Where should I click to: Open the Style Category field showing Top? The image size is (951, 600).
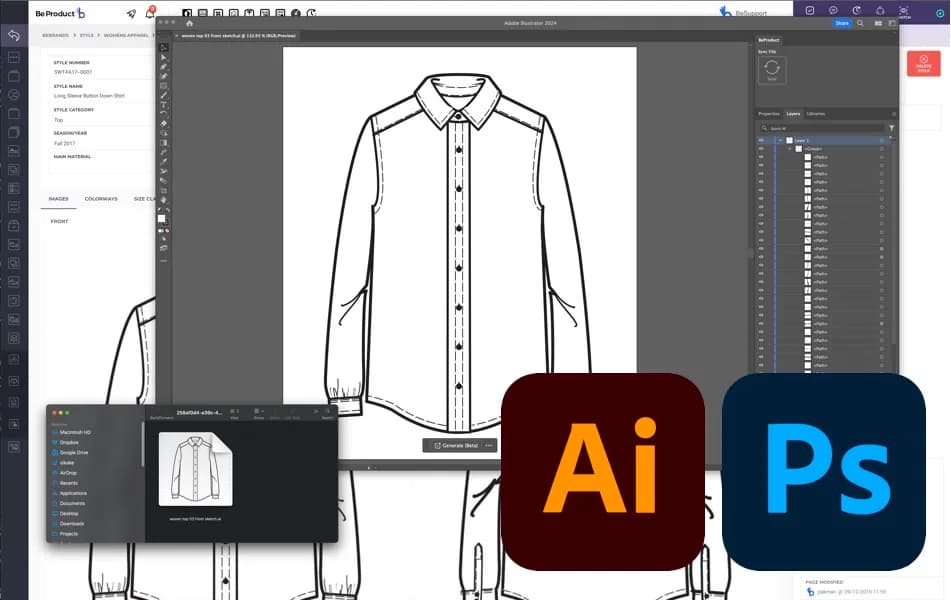101,120
